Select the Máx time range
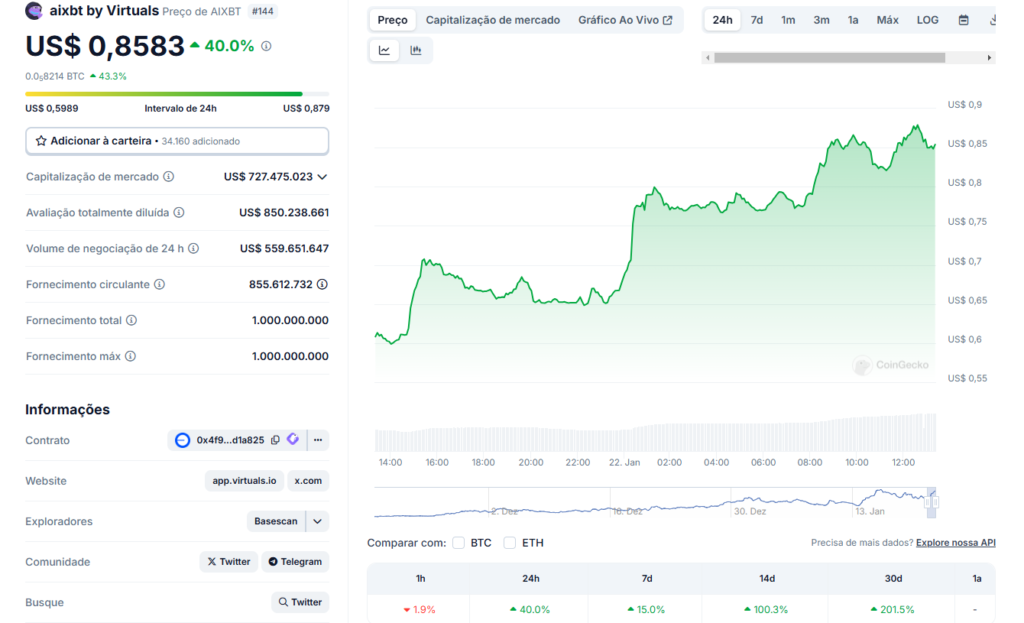The image size is (1024, 623). pos(888,20)
